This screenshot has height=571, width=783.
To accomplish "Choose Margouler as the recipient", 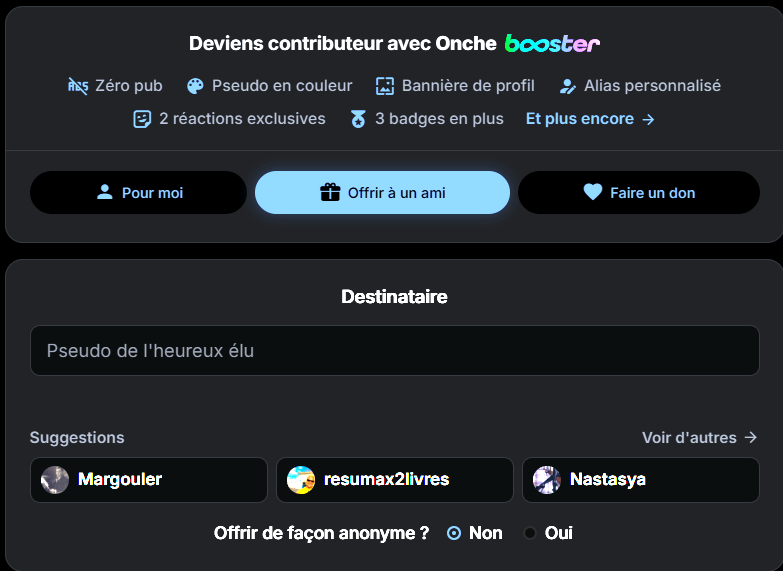I will (x=149, y=480).
